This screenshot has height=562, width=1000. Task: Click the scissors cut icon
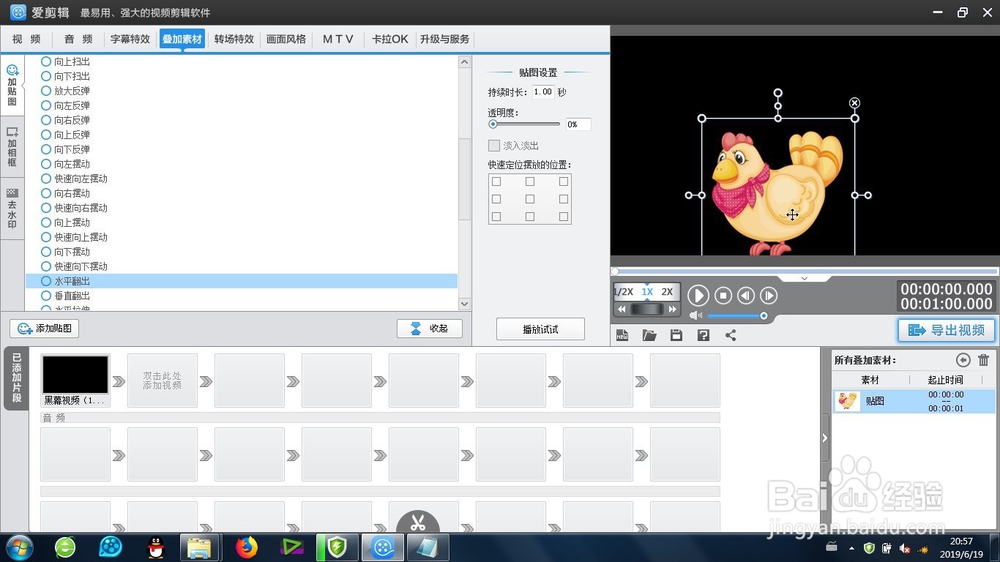click(x=418, y=522)
